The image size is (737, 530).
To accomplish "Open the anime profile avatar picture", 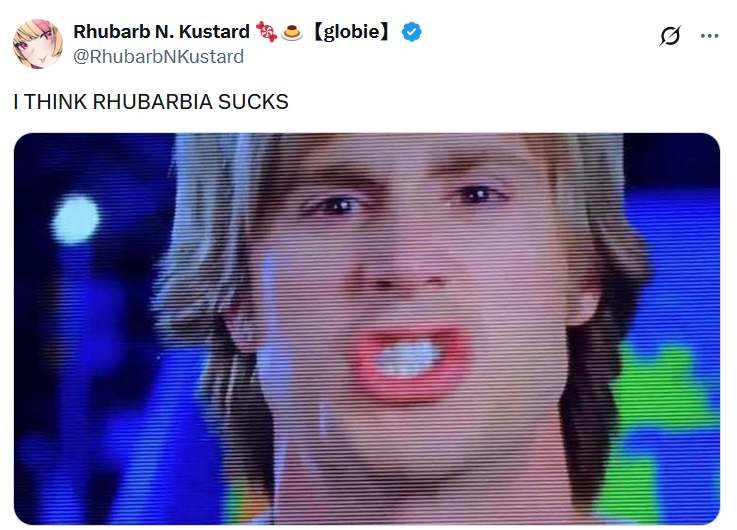I will 38,44.
